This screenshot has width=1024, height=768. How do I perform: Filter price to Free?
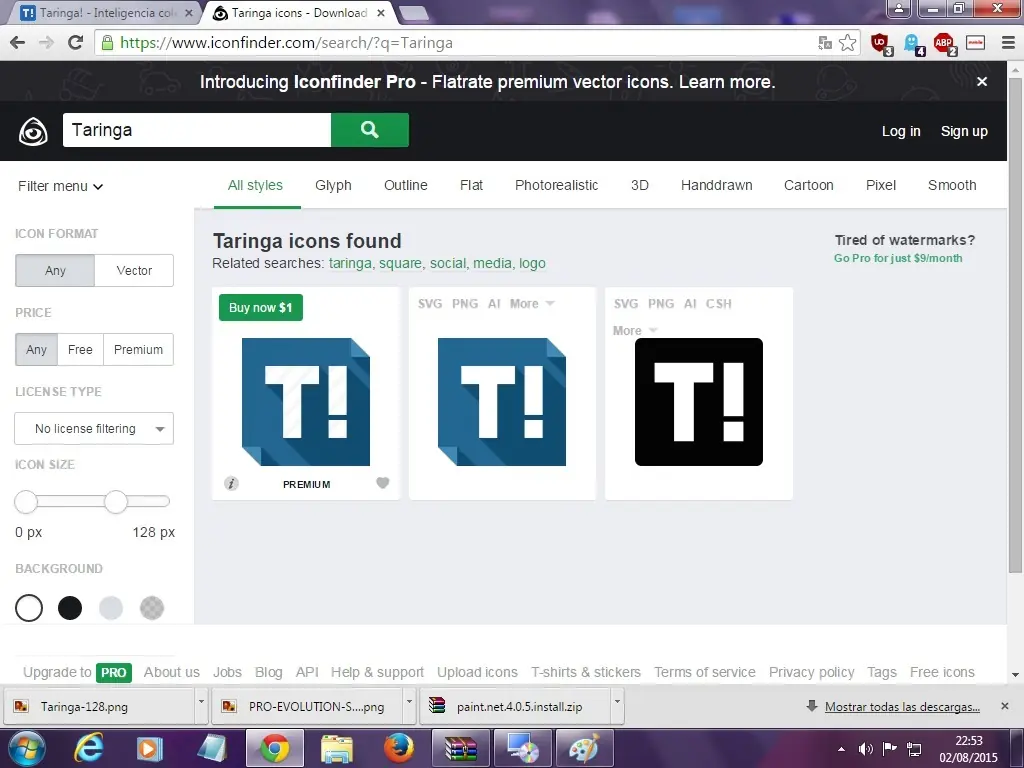pos(80,349)
